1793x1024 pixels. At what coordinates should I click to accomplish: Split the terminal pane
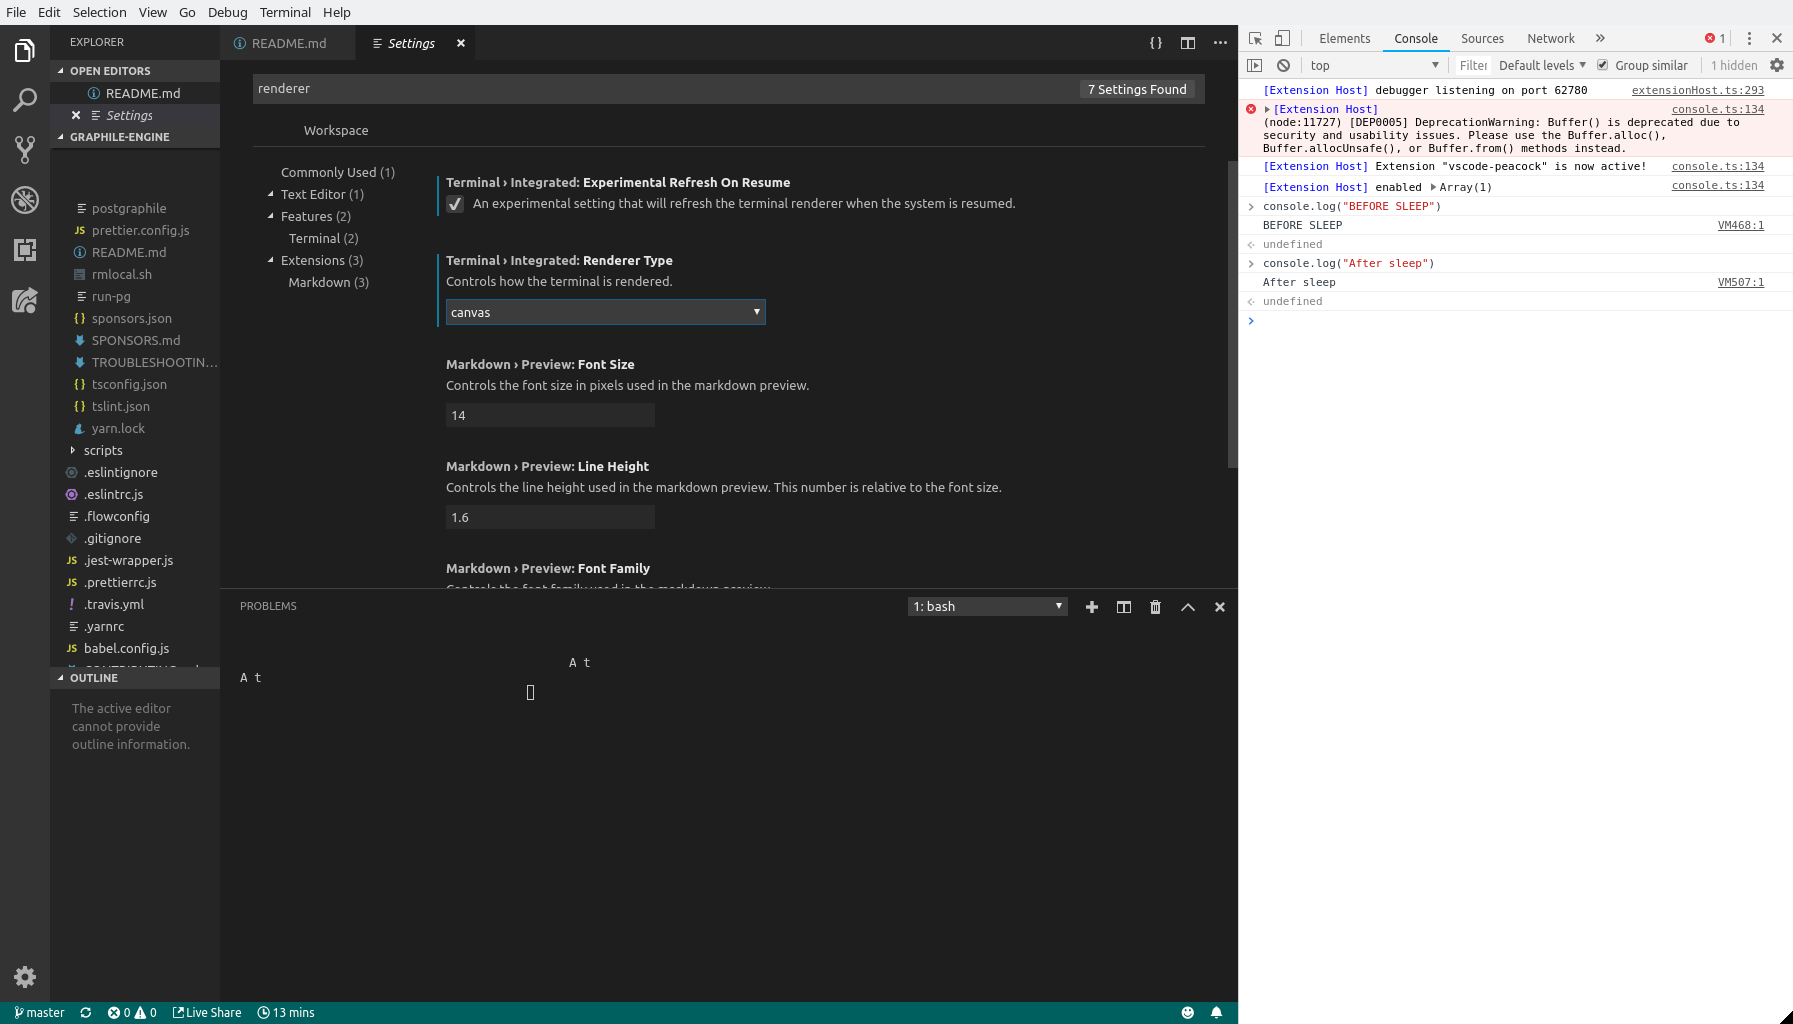[x=1124, y=607]
